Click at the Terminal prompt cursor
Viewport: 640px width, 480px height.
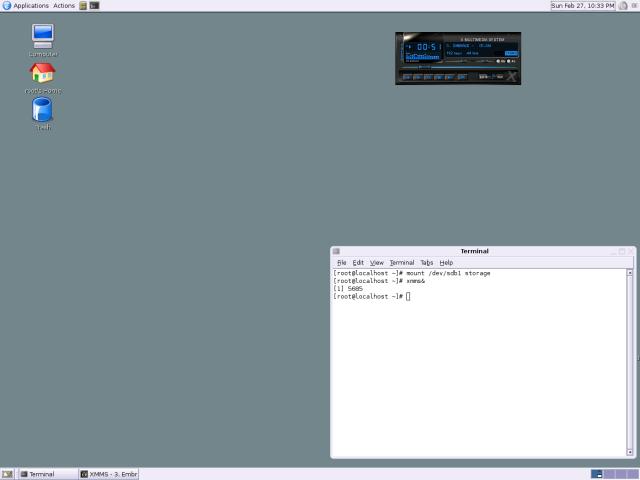coord(408,296)
